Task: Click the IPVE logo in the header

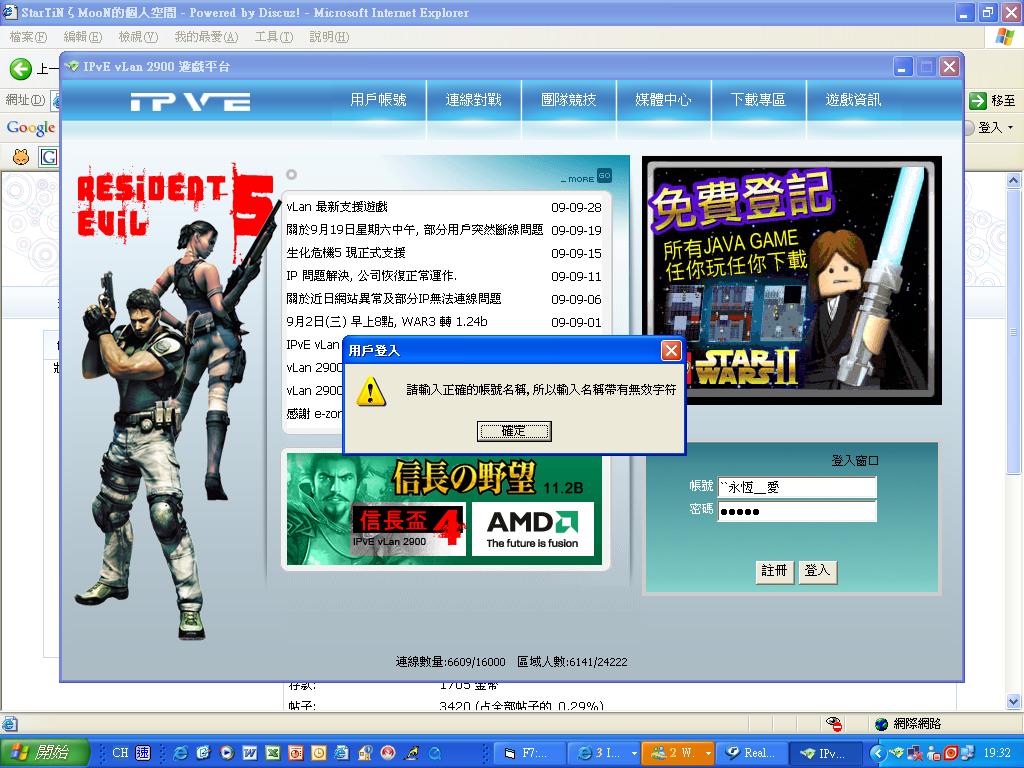Action: click(190, 101)
